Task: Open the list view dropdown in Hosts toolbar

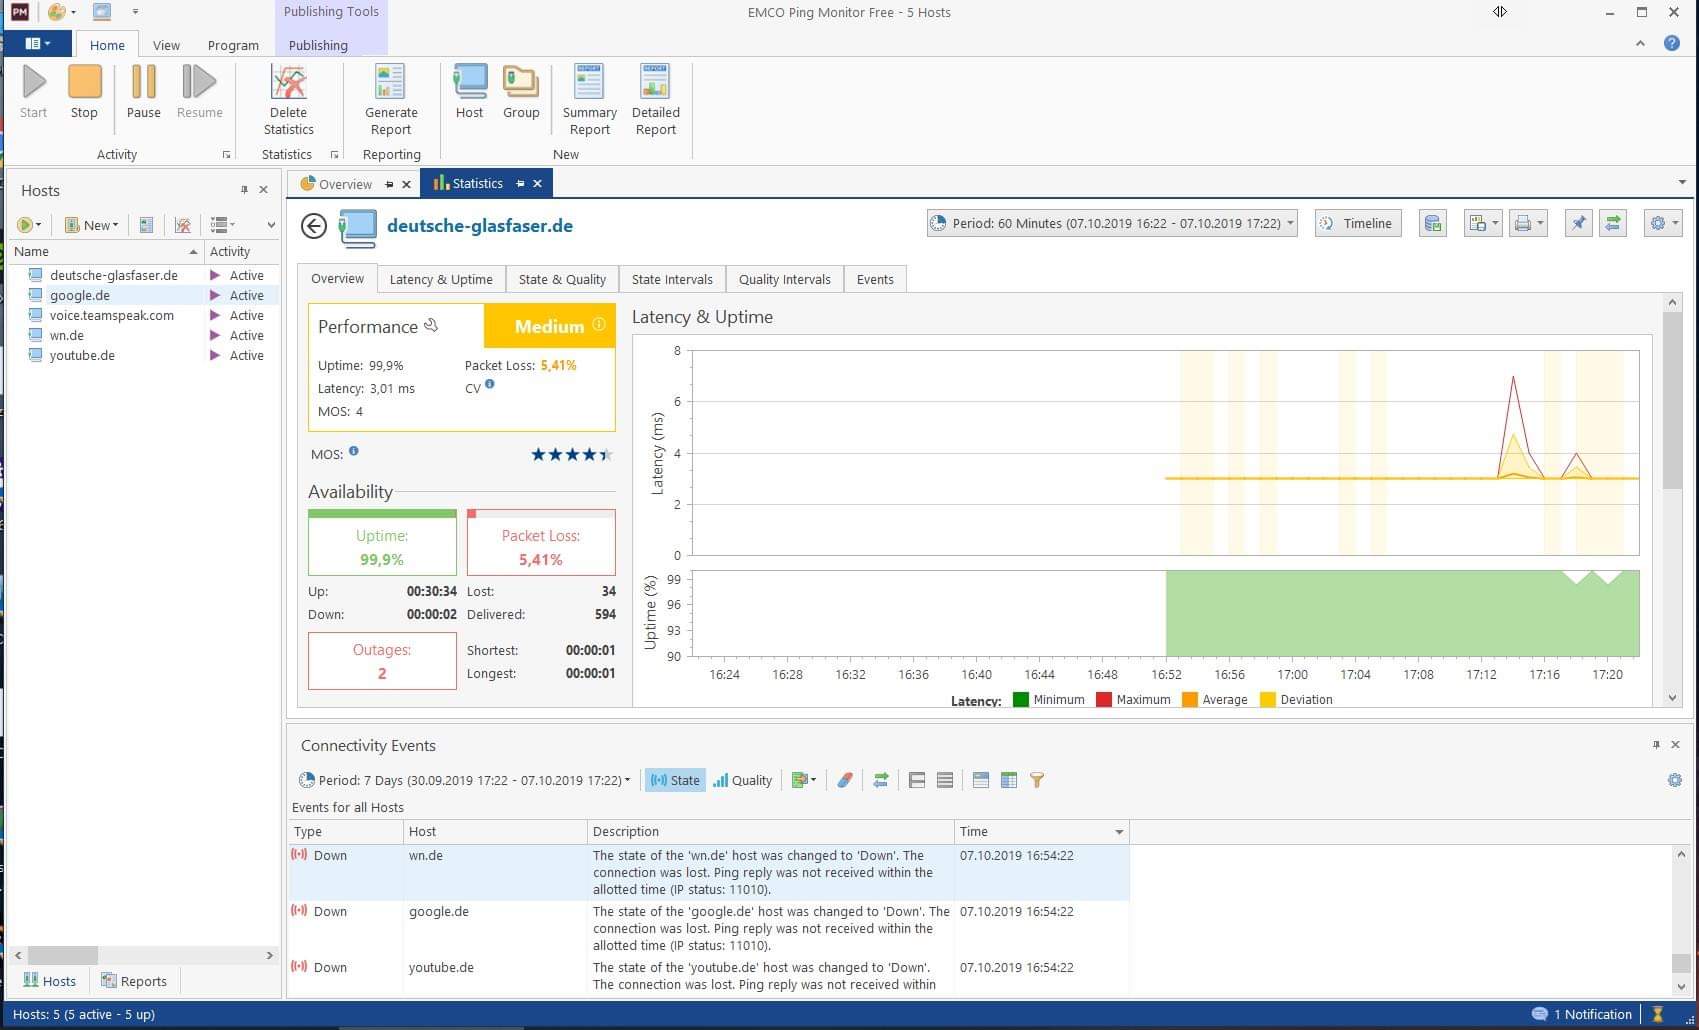Action: click(223, 225)
